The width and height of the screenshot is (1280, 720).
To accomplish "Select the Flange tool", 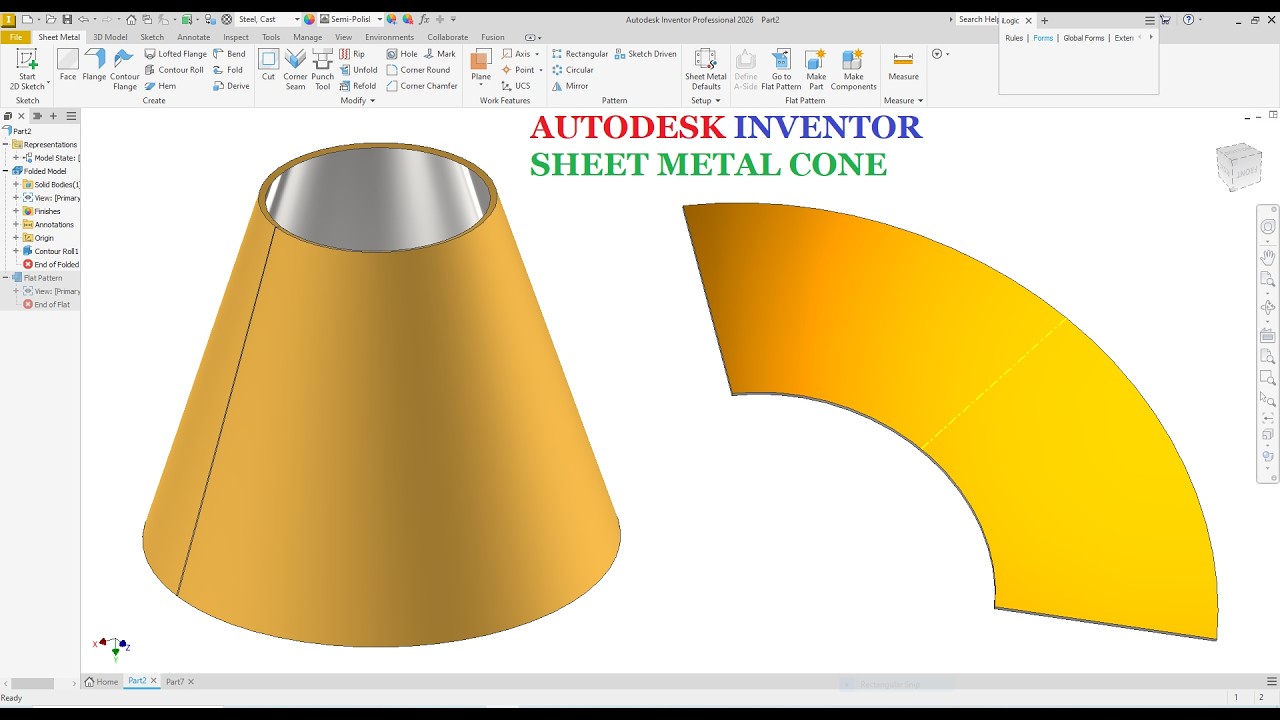I will pos(94,65).
